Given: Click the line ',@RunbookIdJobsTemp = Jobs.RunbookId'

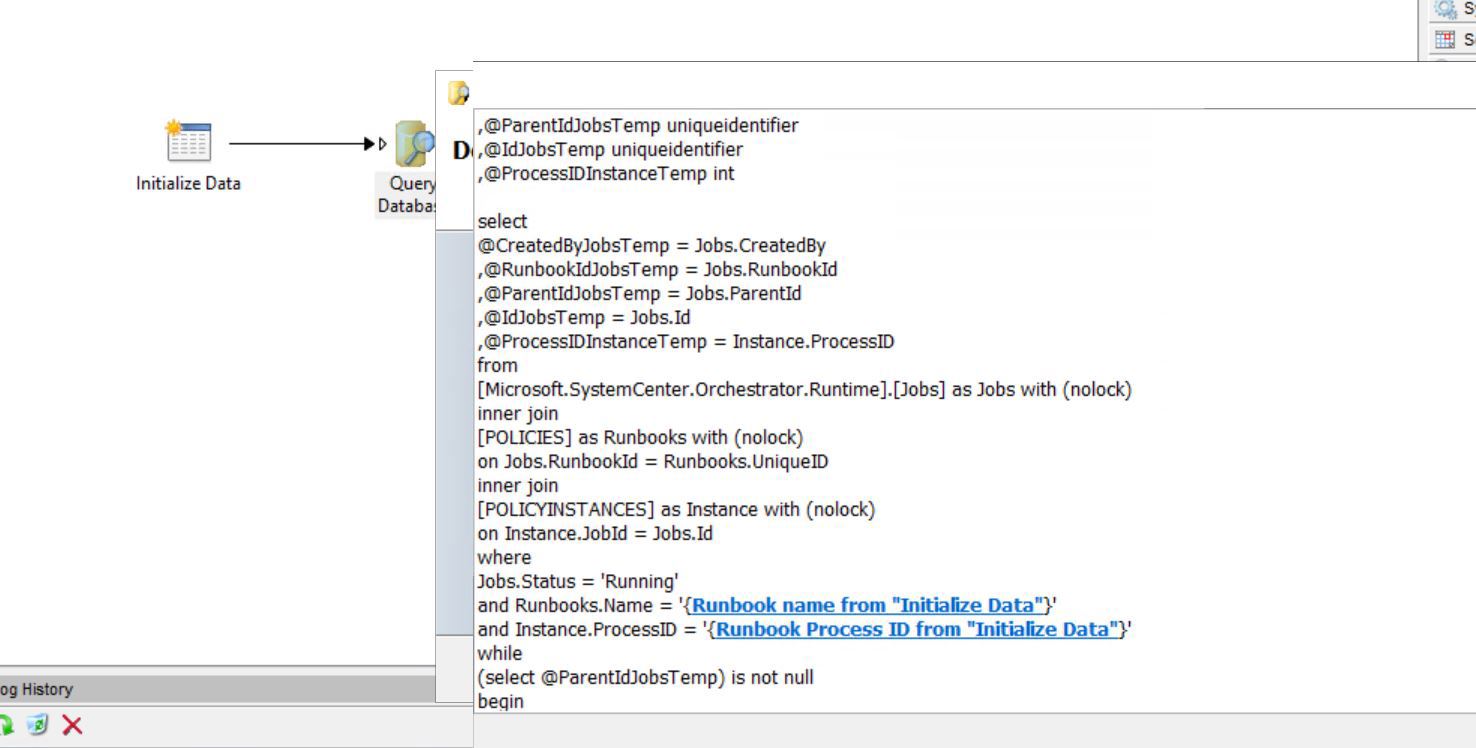Looking at the screenshot, I should [x=657, y=270].
